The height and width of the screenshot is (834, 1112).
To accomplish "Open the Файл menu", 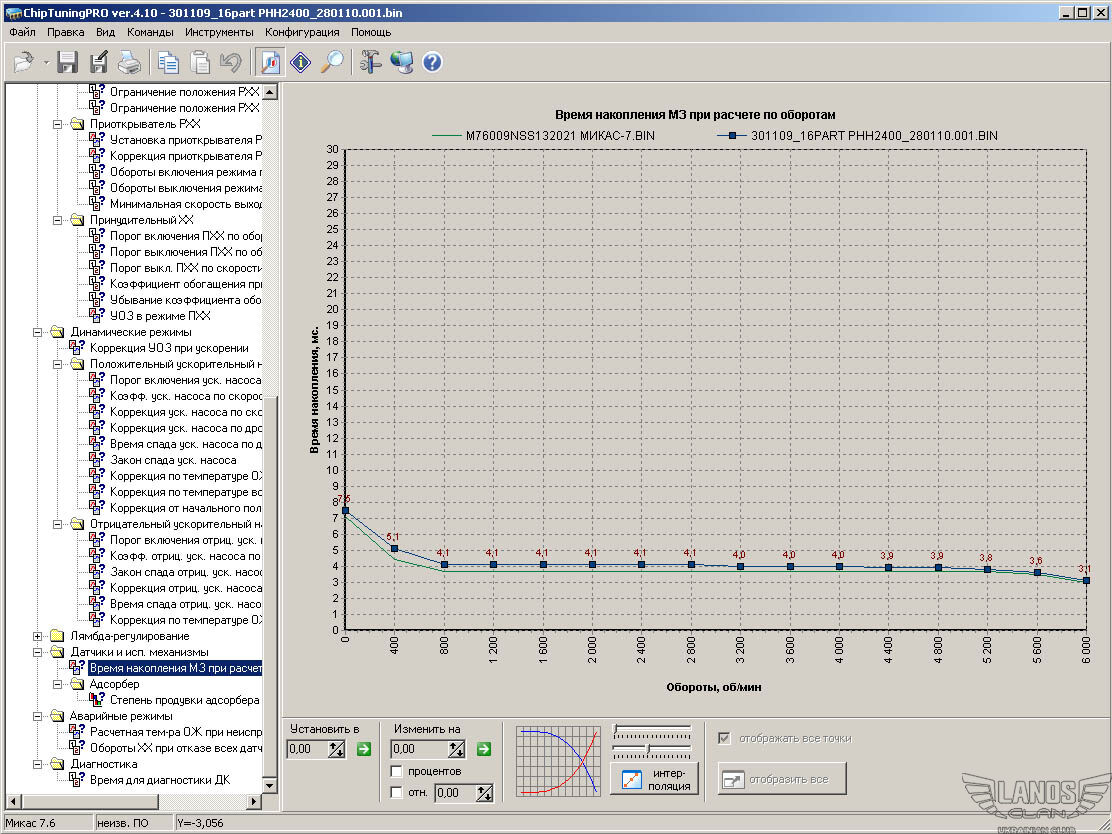I will tap(23, 32).
